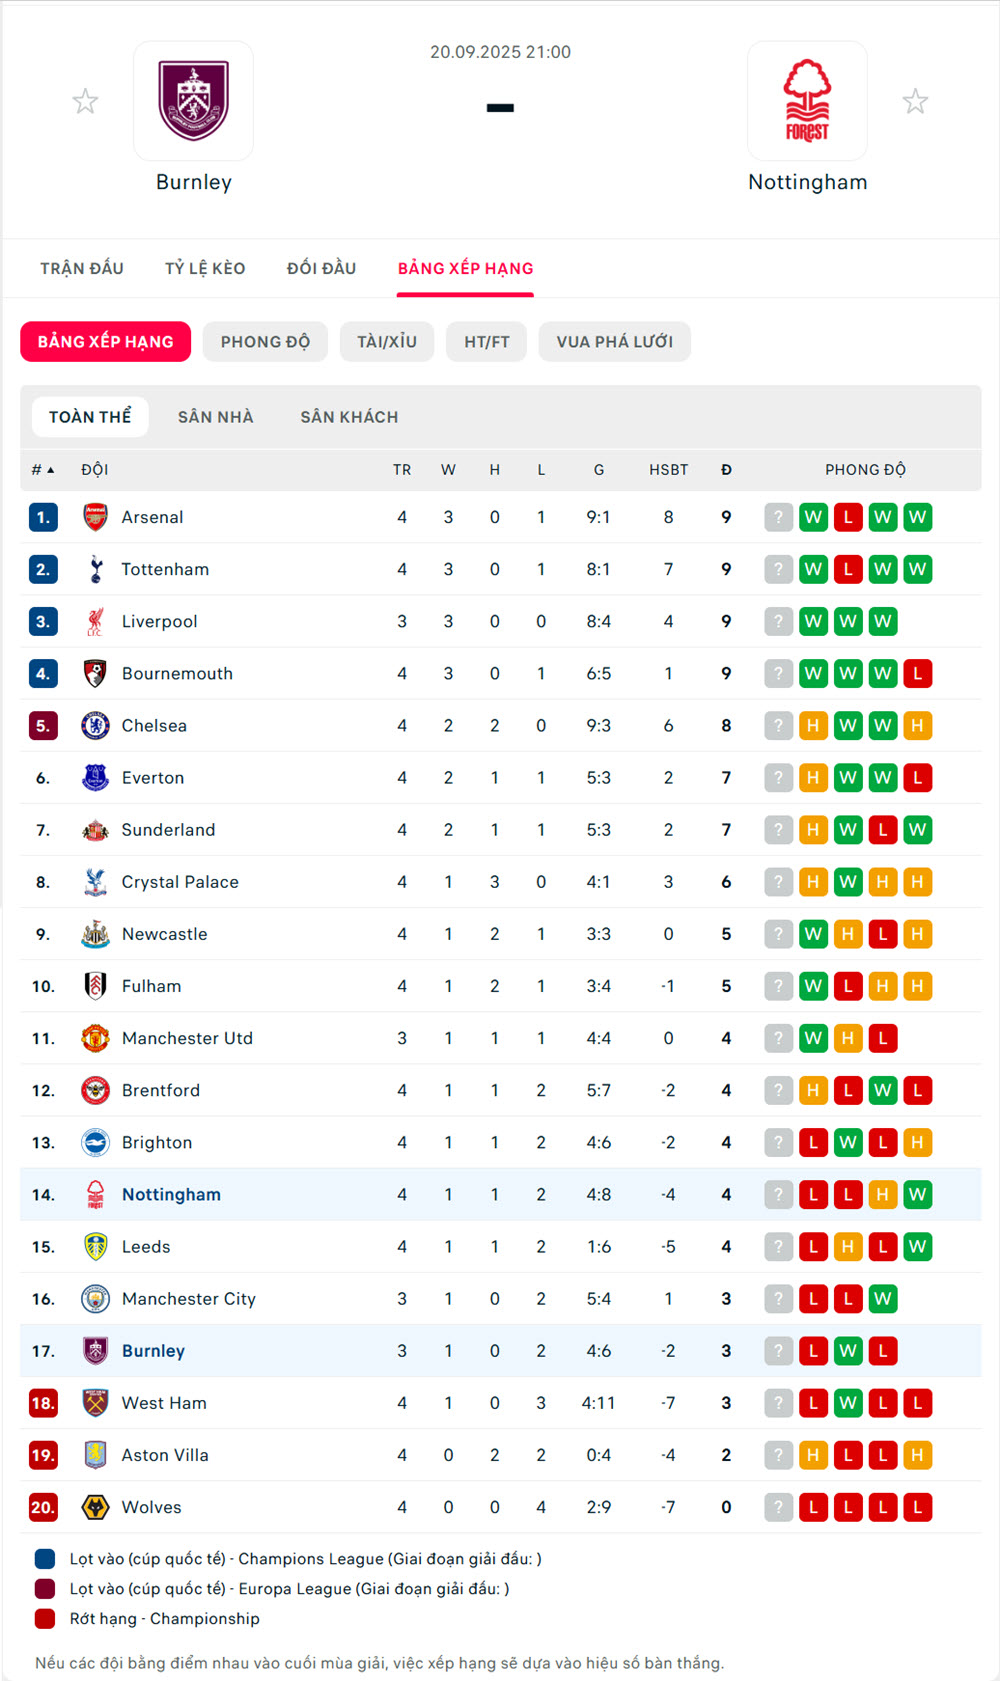The image size is (1000, 1681).
Task: Select the SÂN NHÀ standings filter
Action: 216,417
